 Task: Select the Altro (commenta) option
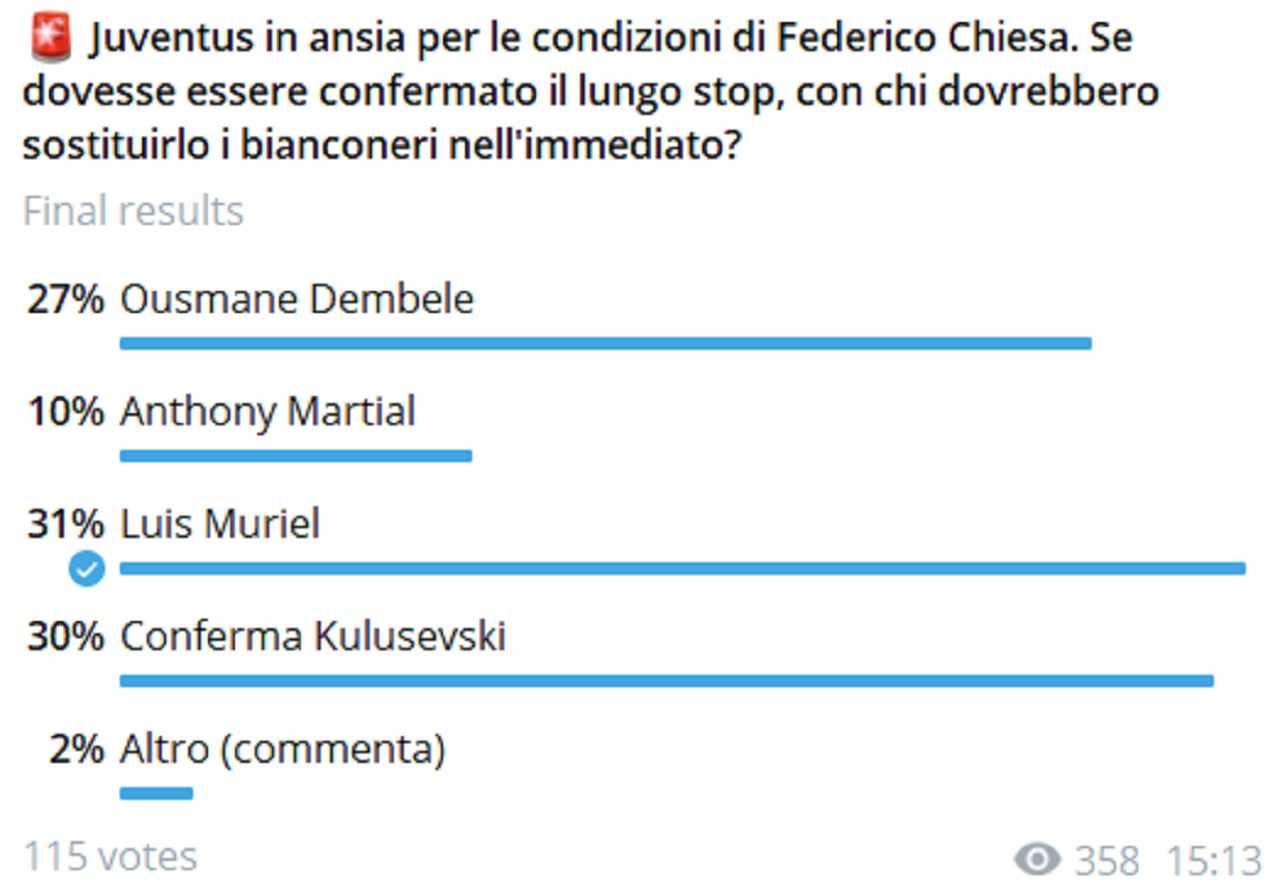click(x=282, y=749)
